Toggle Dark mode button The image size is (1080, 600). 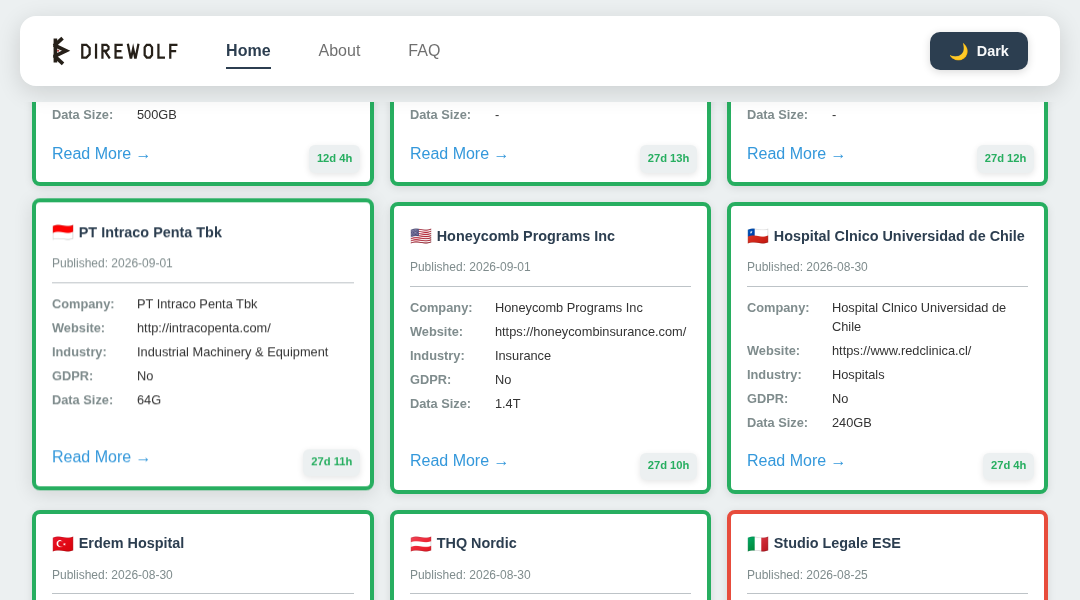pyautogui.click(x=978, y=51)
